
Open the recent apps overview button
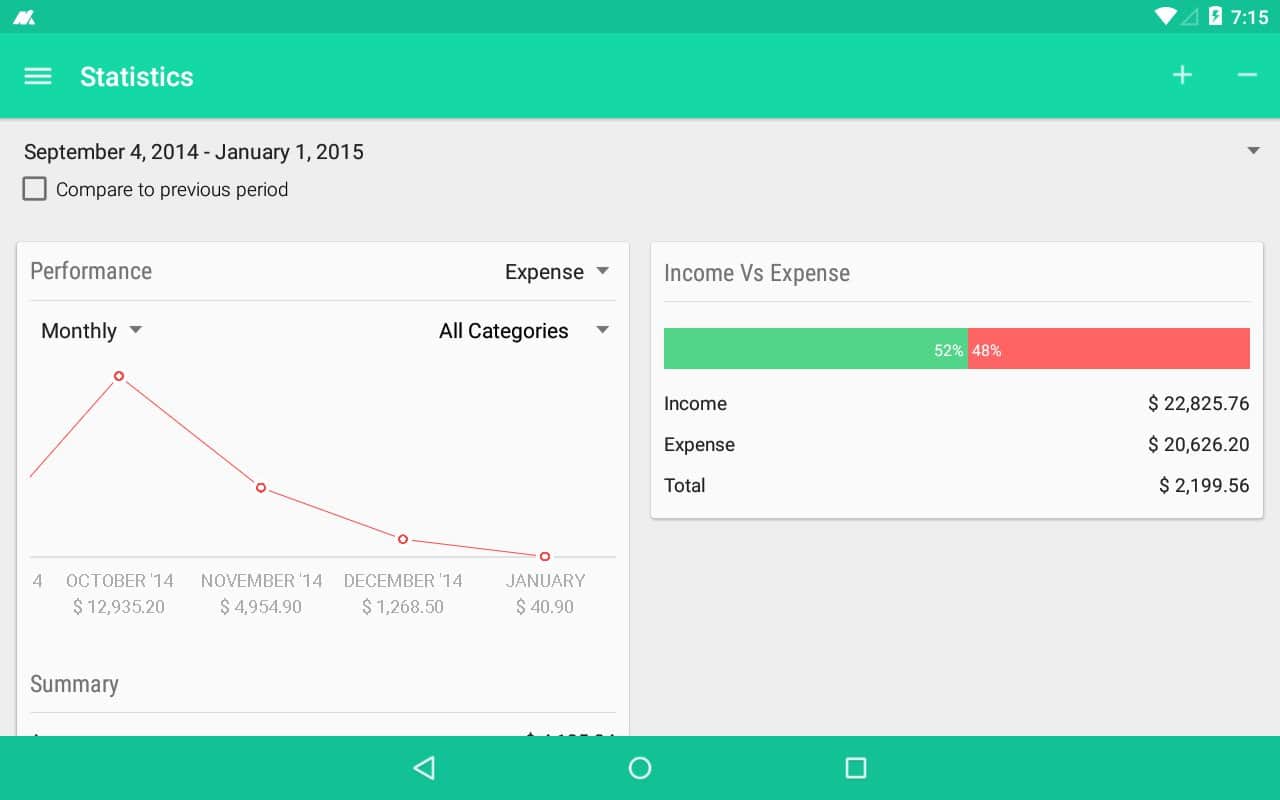tap(855, 768)
